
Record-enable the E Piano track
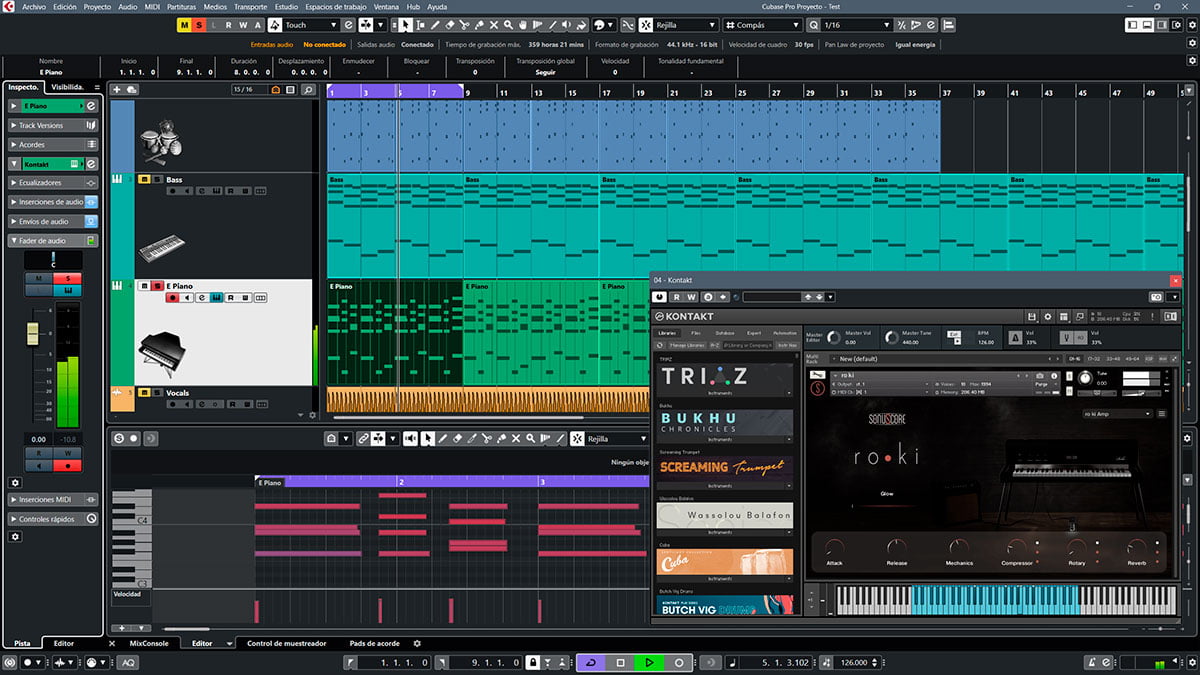(x=173, y=298)
